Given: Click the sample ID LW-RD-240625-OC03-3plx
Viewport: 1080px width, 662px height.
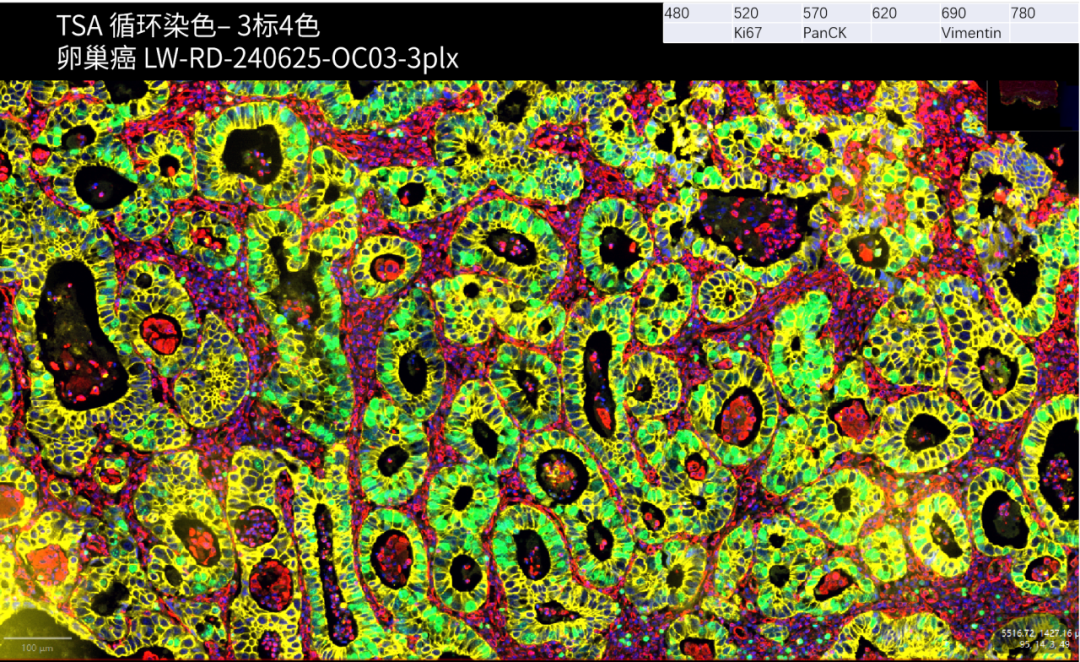Looking at the screenshot, I should point(301,59).
